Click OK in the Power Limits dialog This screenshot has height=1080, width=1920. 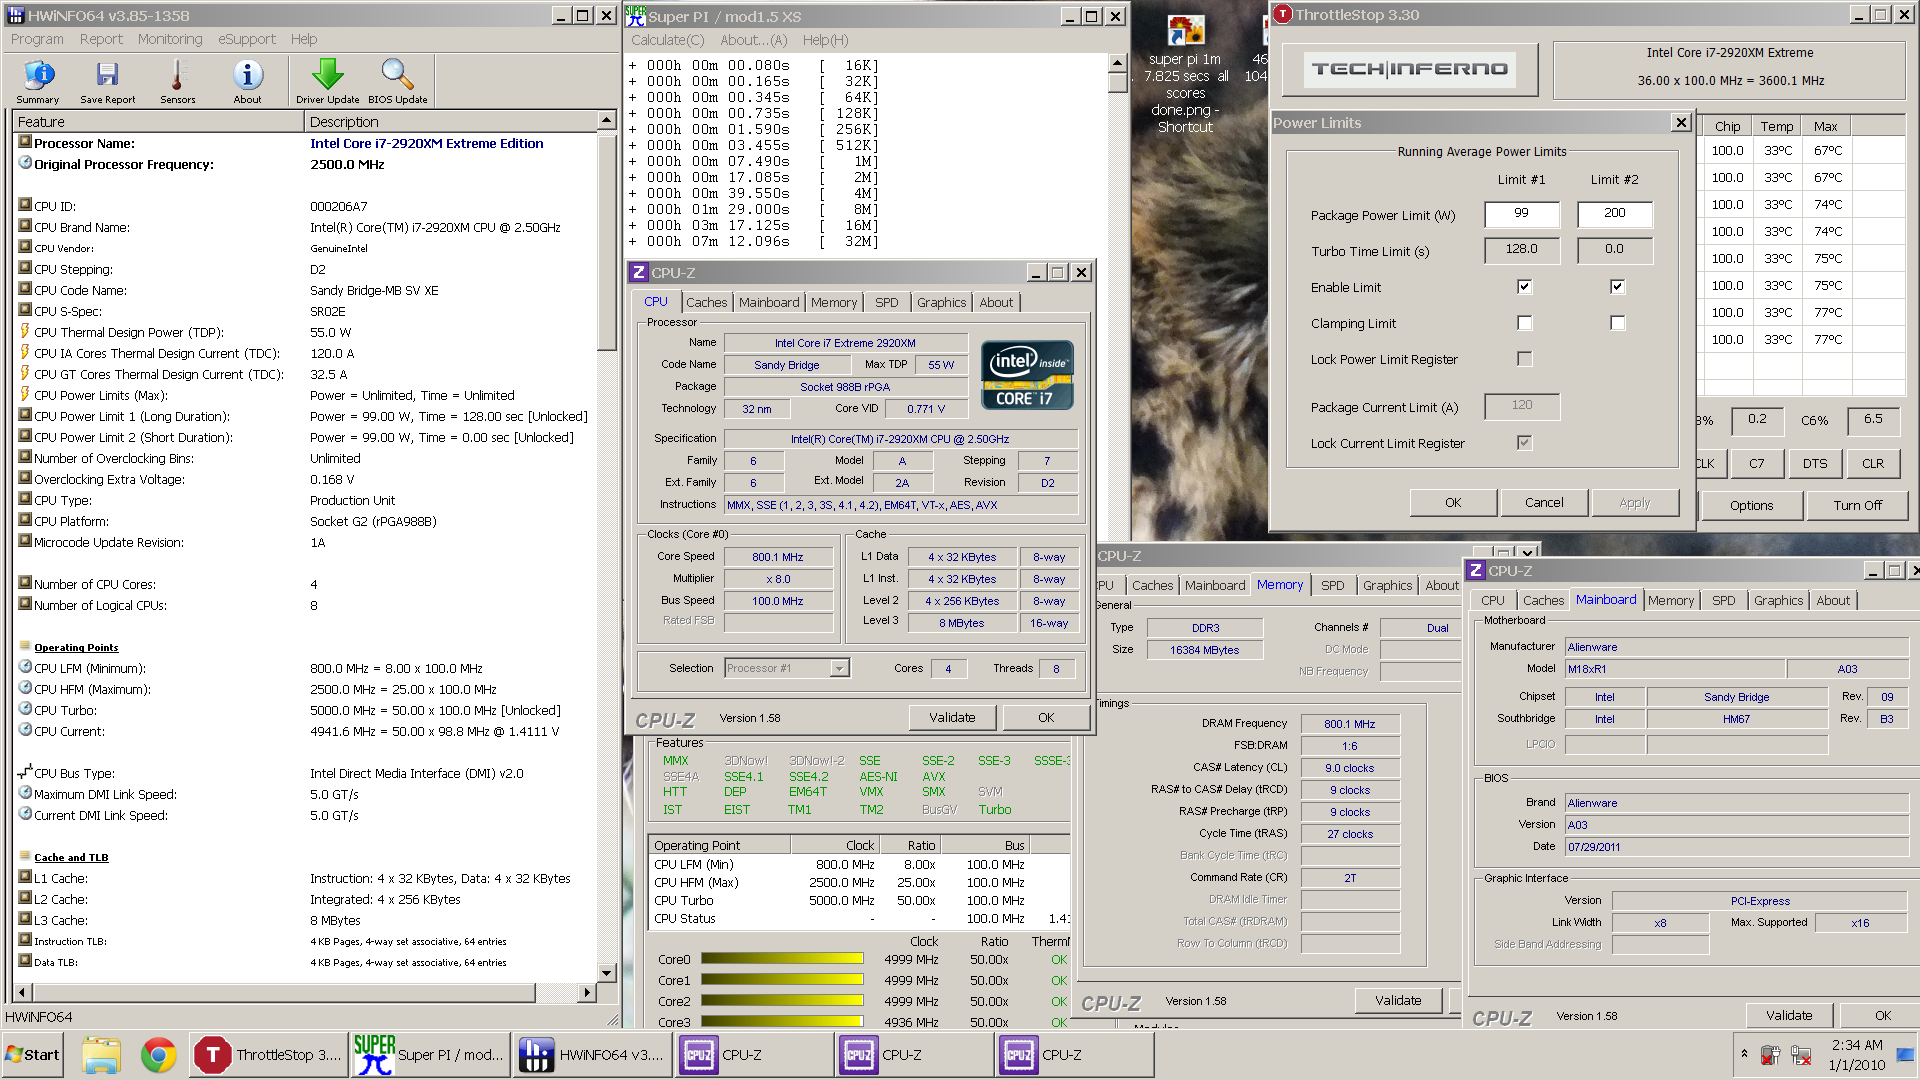(1453, 503)
